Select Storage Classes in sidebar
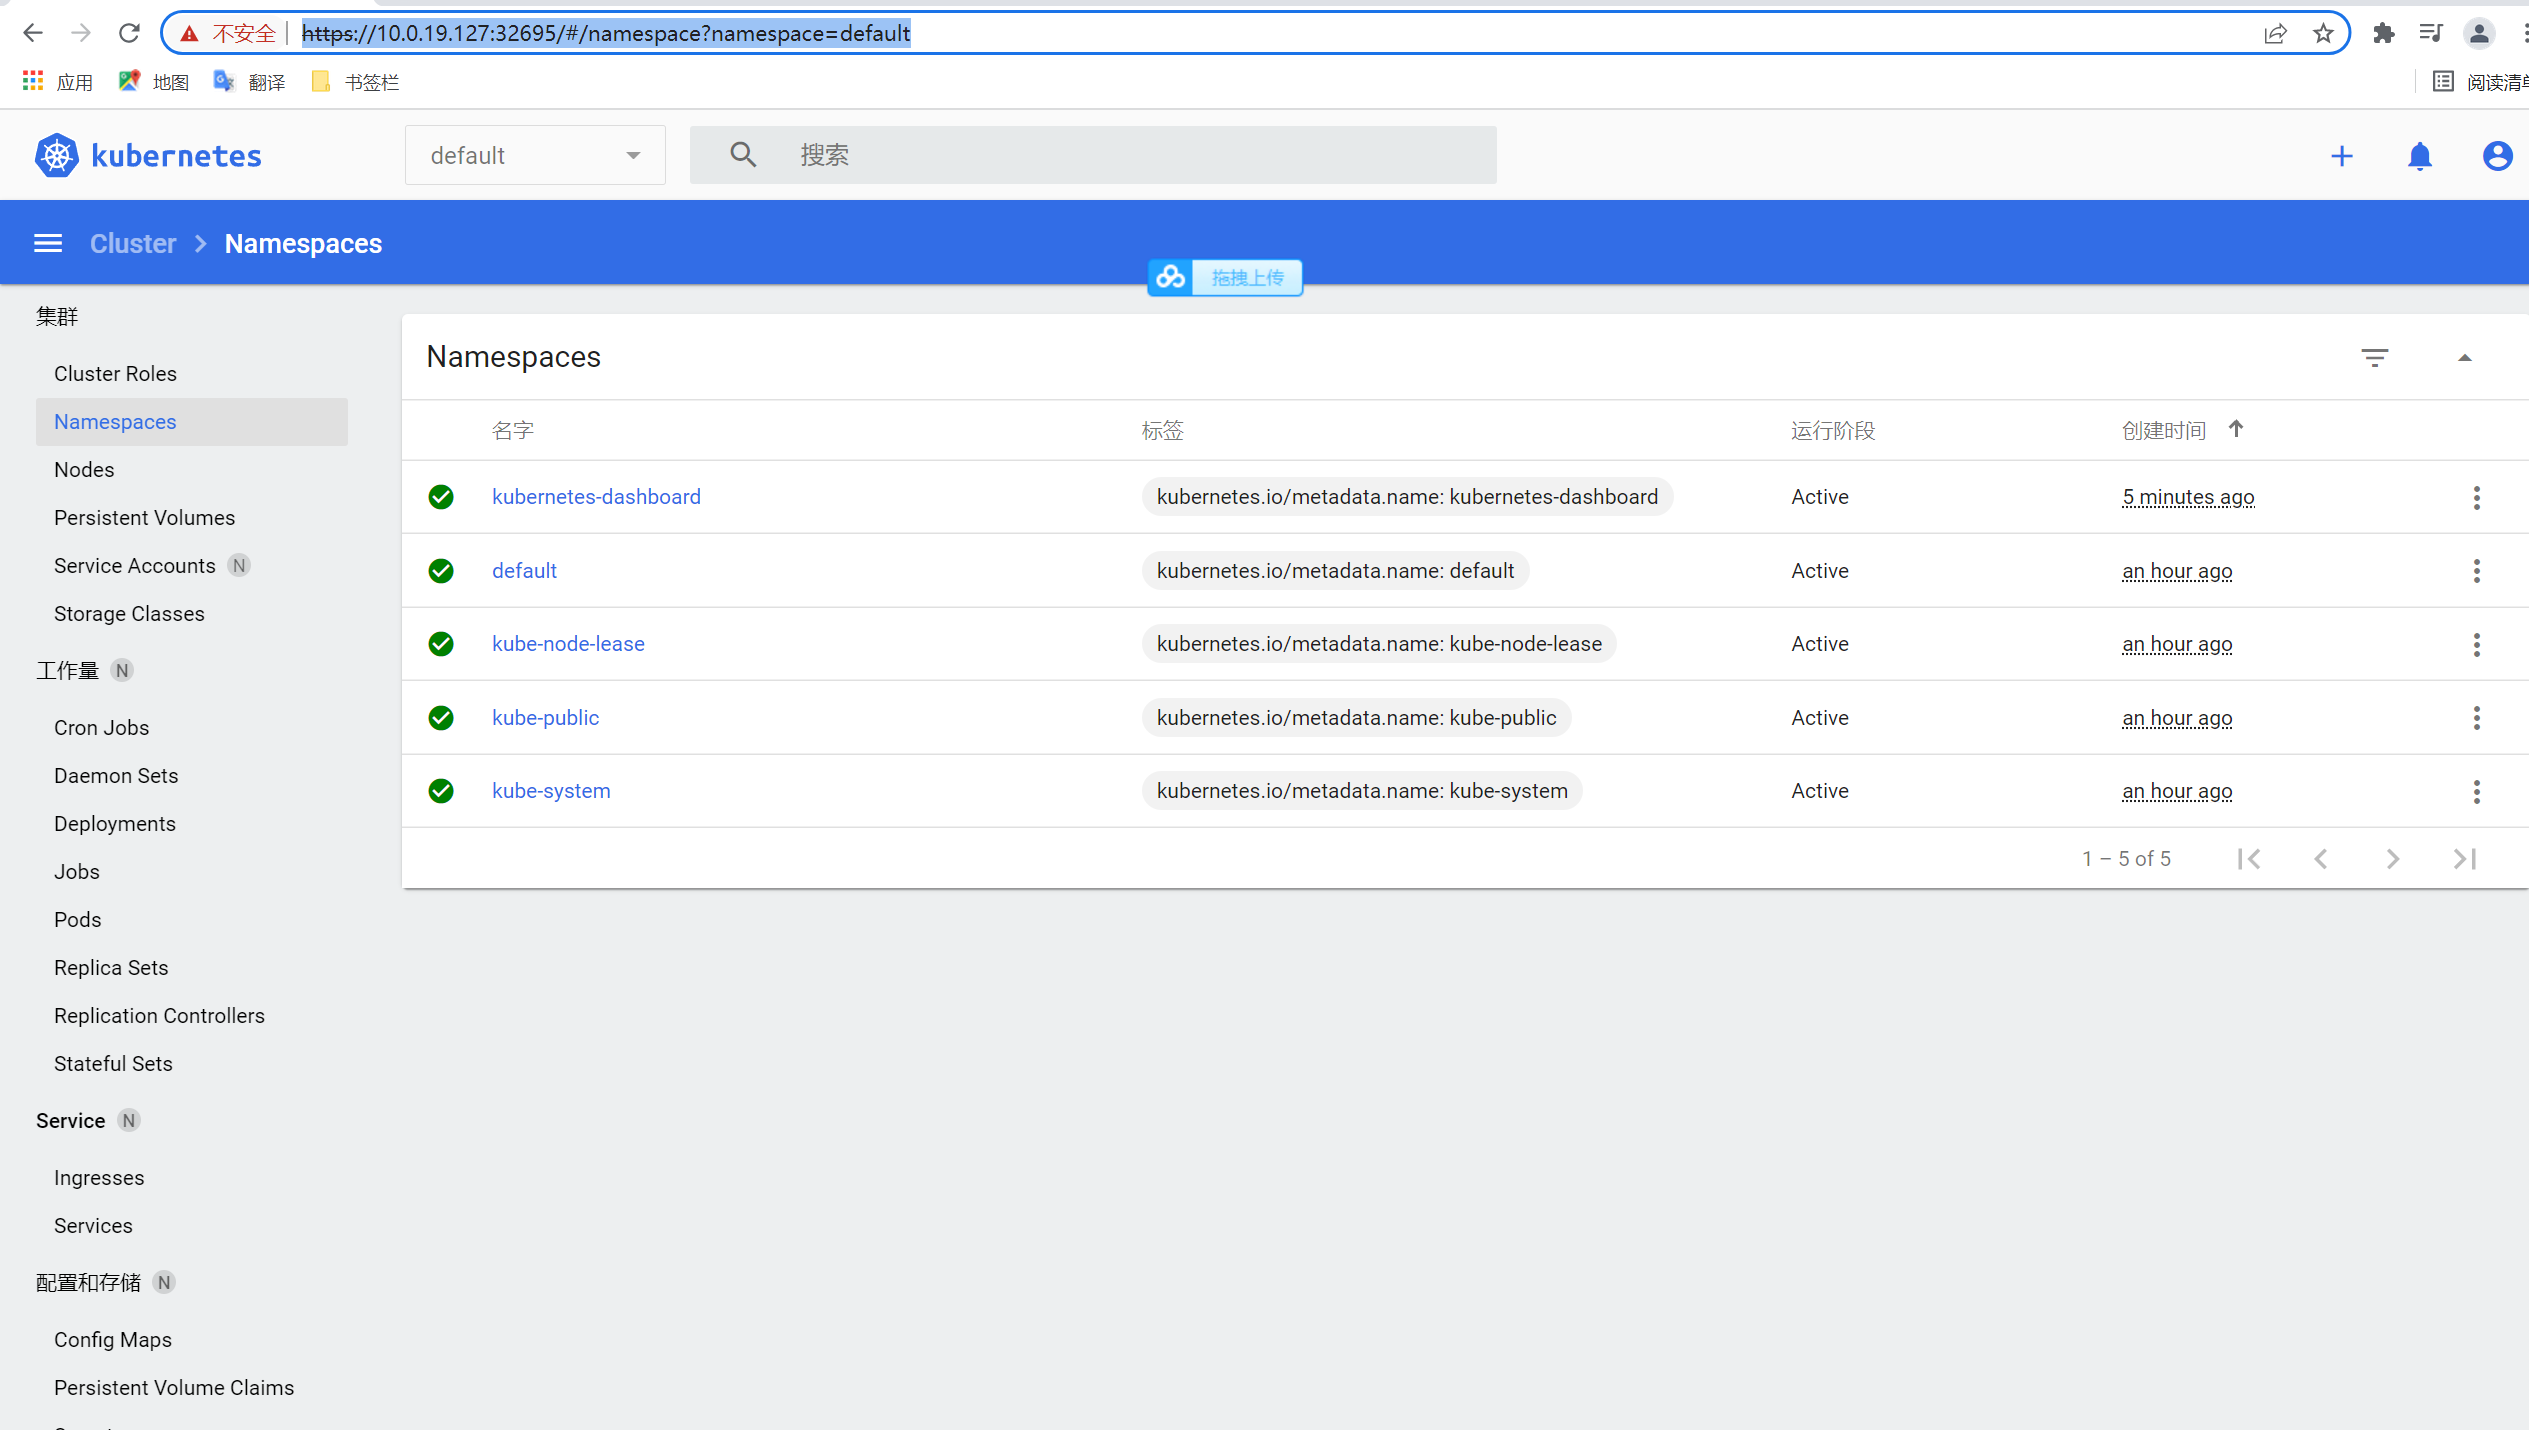 pos(129,614)
